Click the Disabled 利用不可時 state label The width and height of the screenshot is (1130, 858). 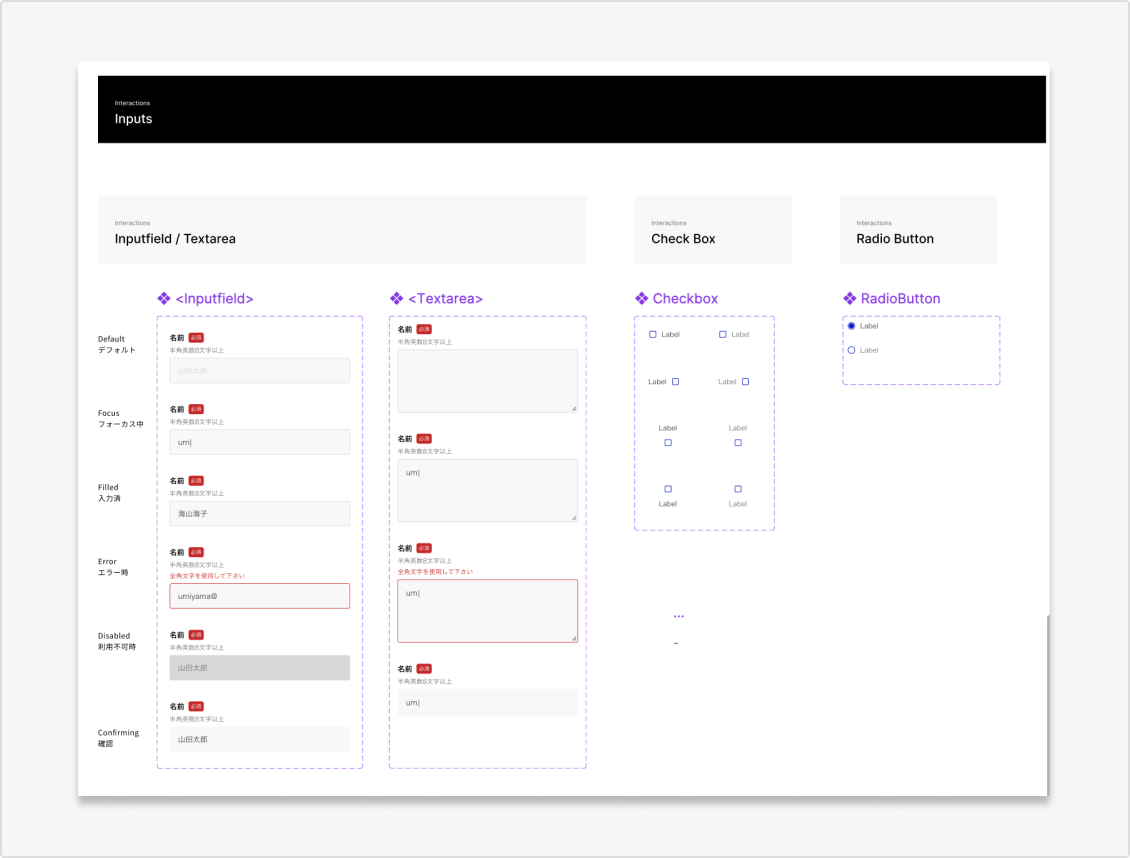pyautogui.click(x=117, y=641)
